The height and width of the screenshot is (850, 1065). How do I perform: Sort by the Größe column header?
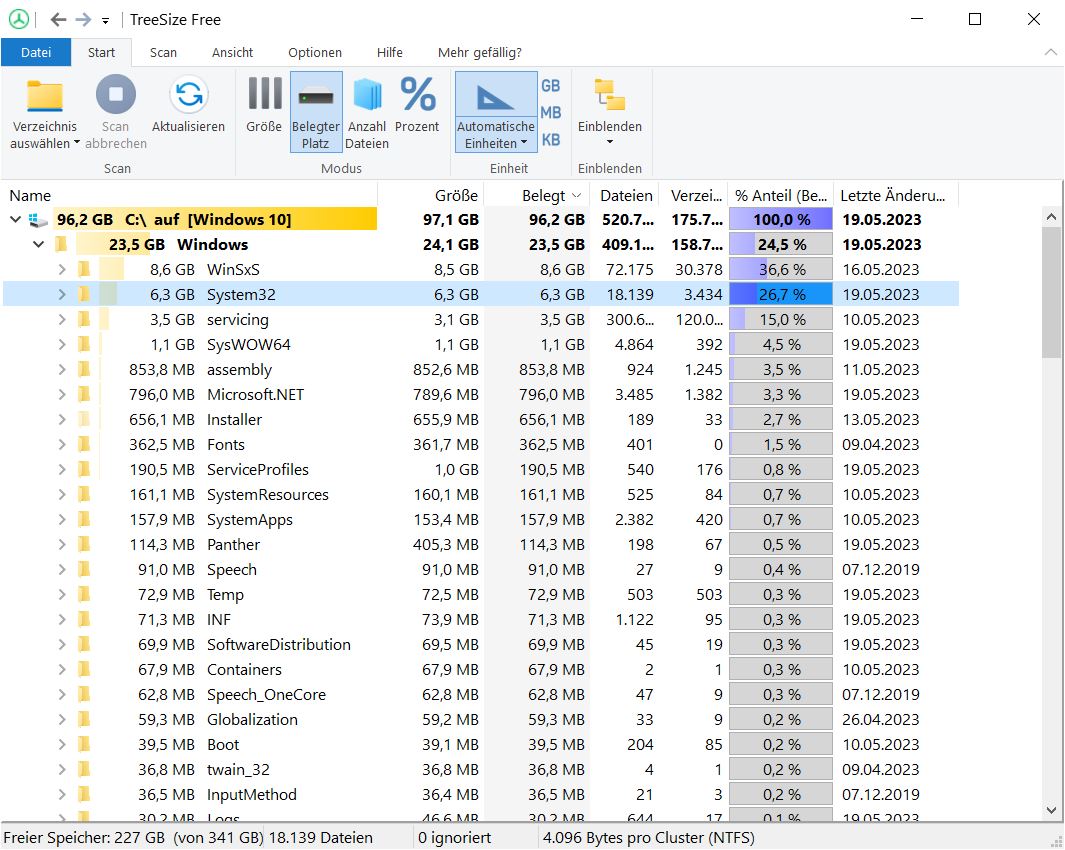click(x=431, y=196)
